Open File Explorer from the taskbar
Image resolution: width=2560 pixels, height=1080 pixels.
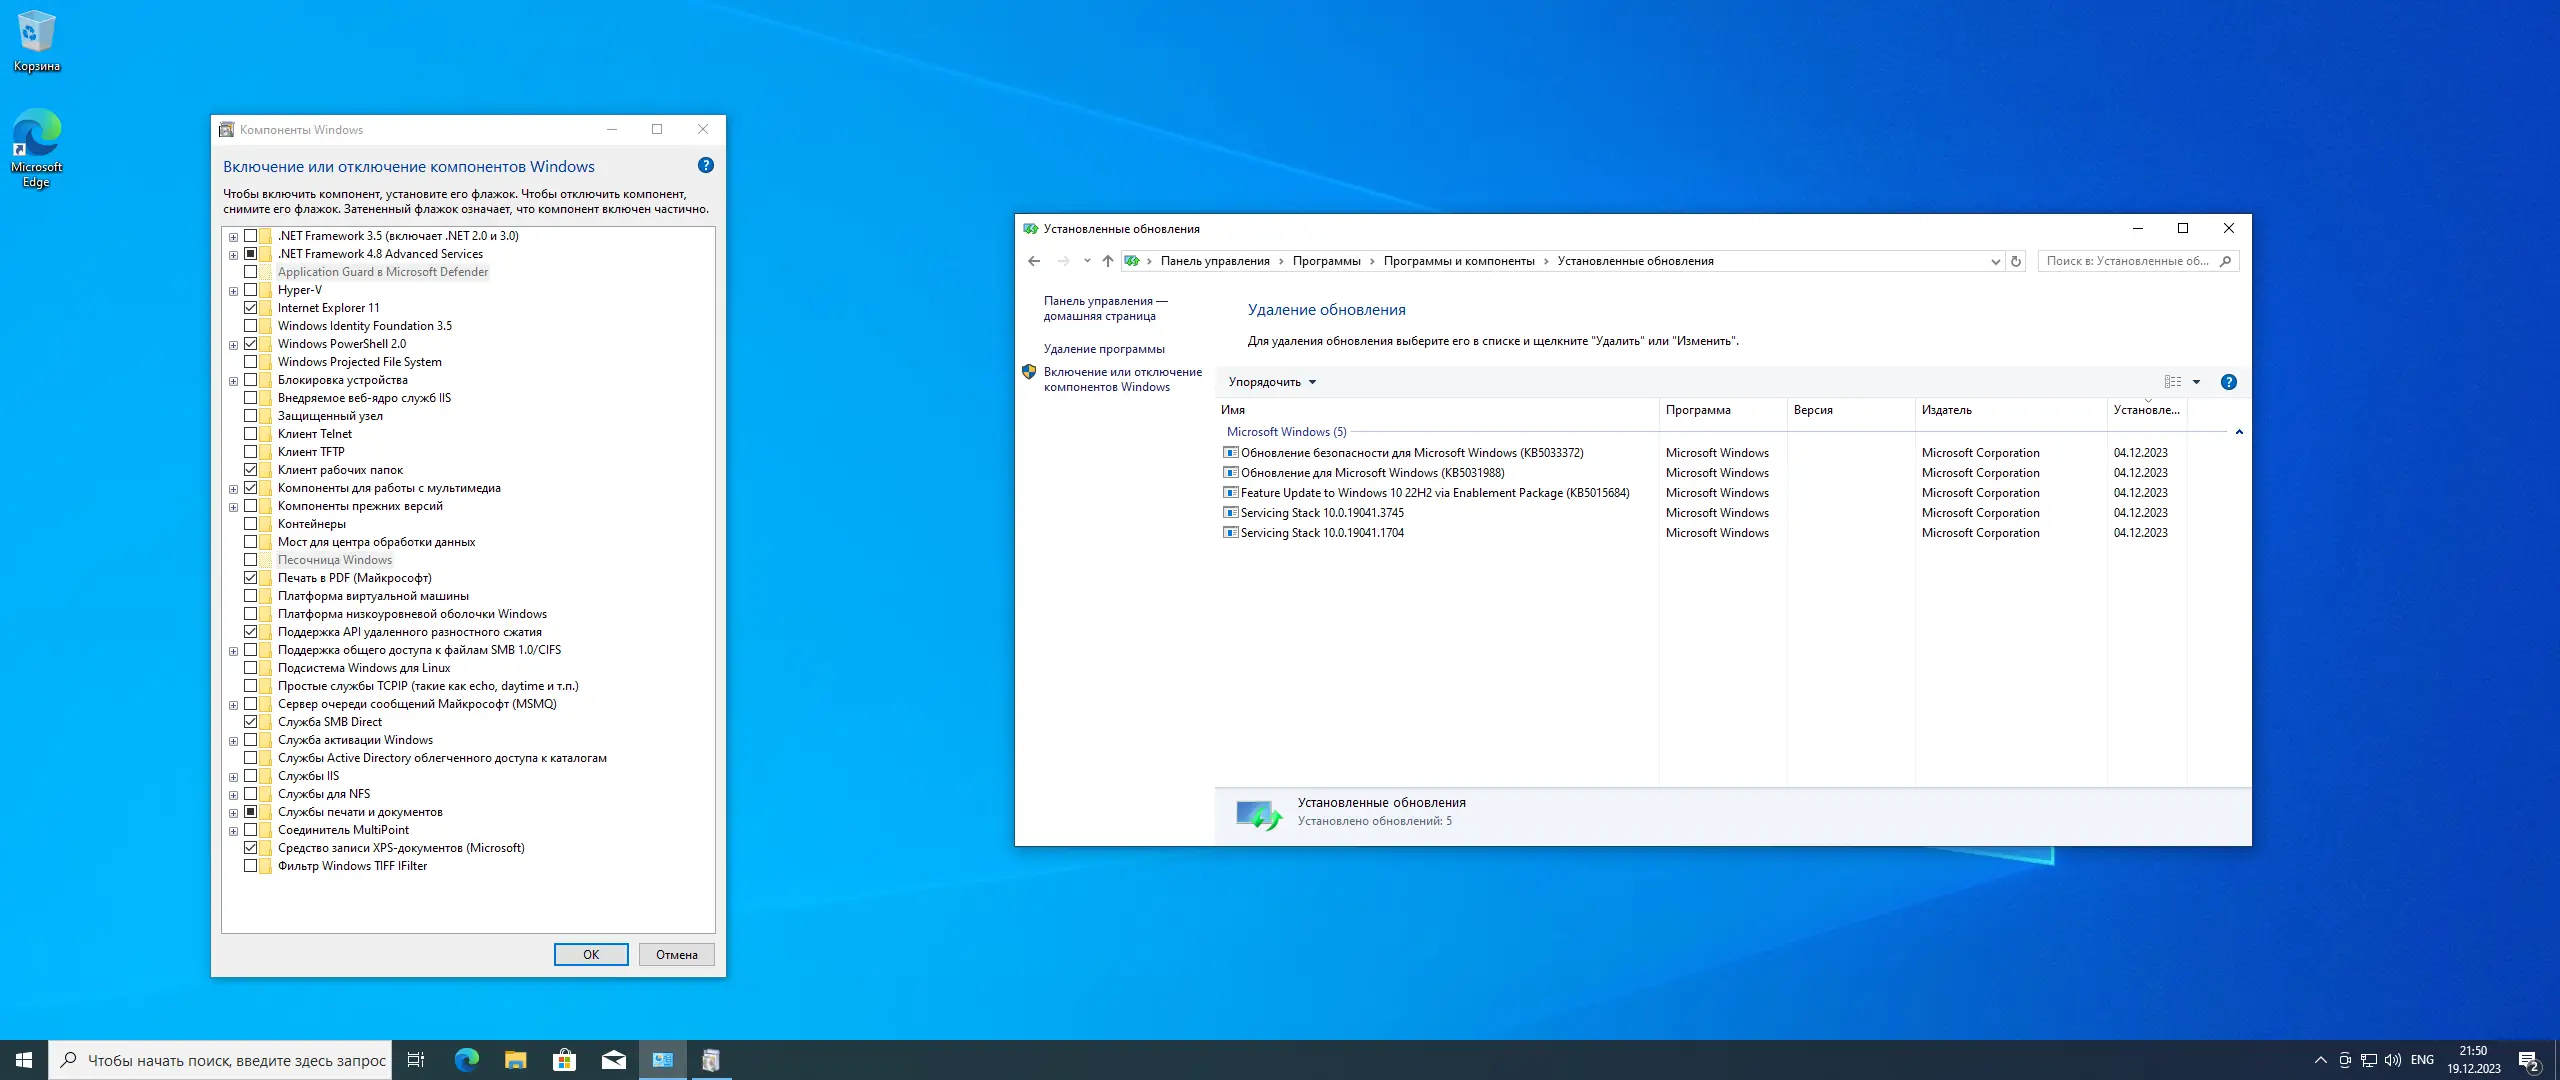click(515, 1060)
